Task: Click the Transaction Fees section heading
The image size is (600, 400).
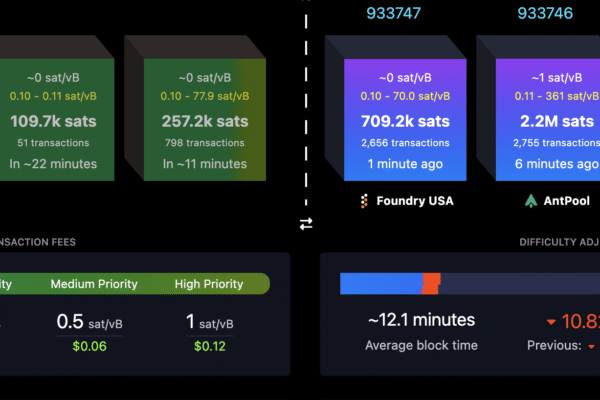Action: [x=38, y=241]
